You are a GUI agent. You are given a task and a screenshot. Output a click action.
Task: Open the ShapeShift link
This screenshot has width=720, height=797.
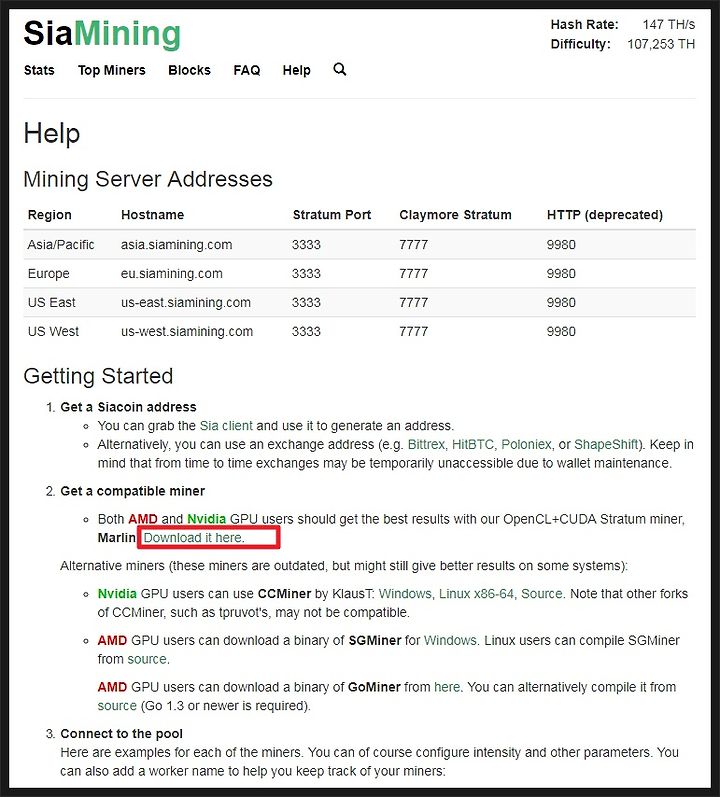(x=606, y=444)
